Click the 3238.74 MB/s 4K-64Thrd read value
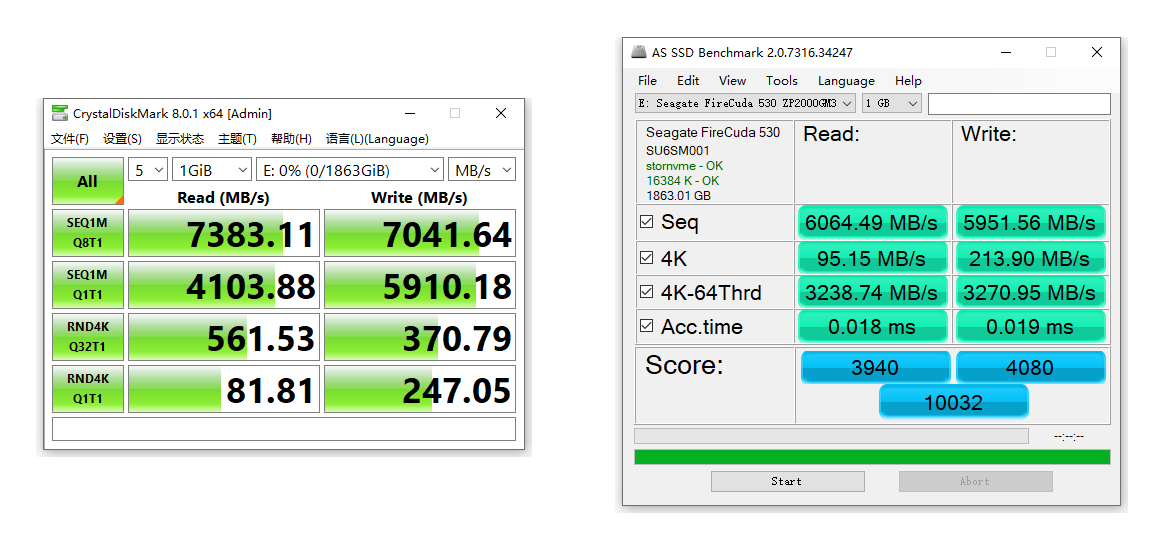The width and height of the screenshot is (1171, 539). coord(872,293)
